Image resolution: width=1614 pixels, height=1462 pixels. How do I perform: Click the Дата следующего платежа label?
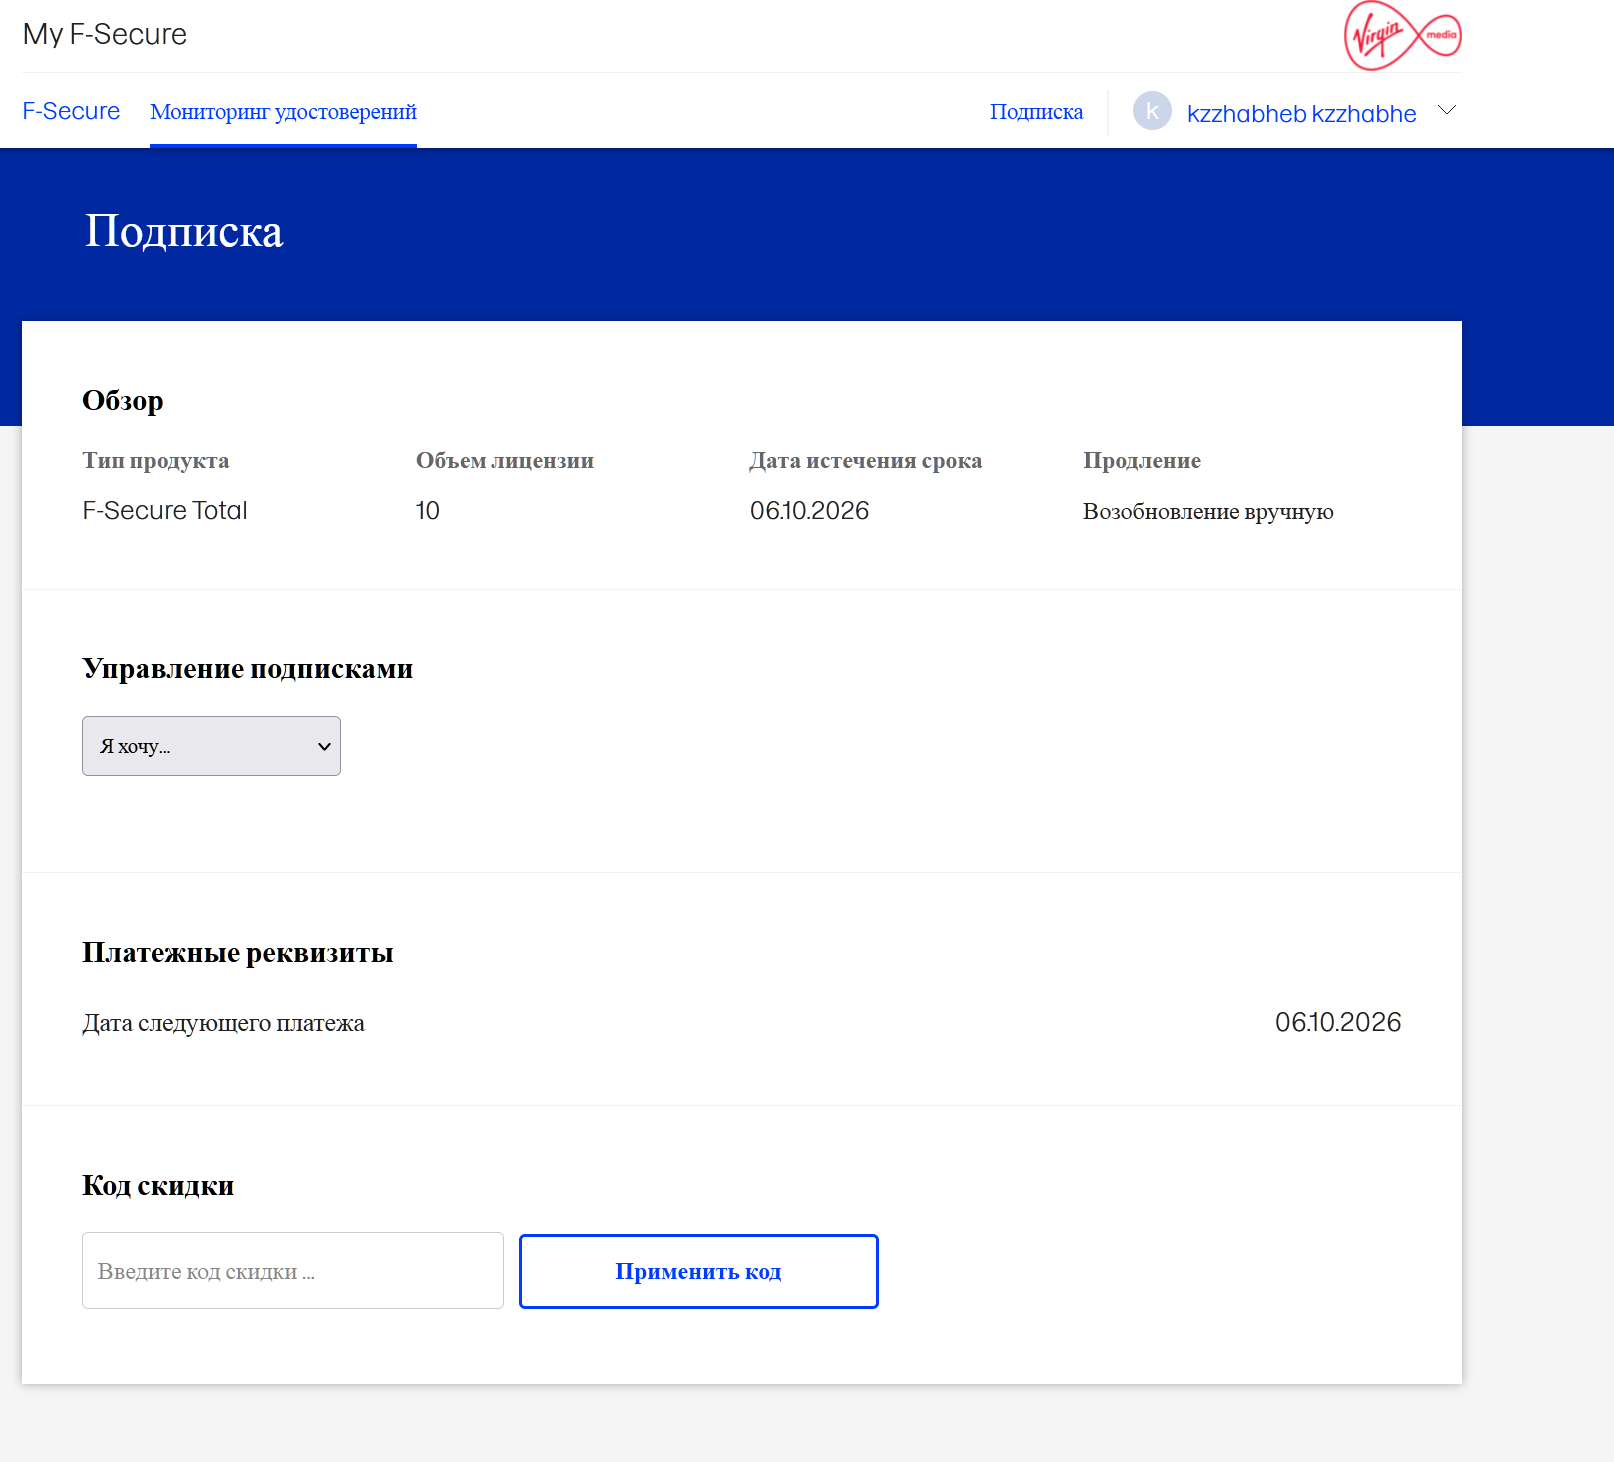click(223, 1023)
